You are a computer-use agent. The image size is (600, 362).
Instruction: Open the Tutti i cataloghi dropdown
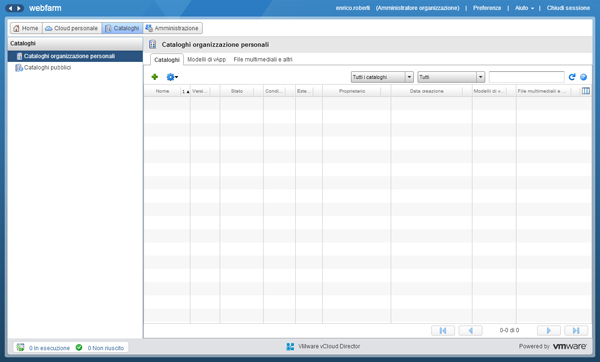pyautogui.click(x=382, y=77)
